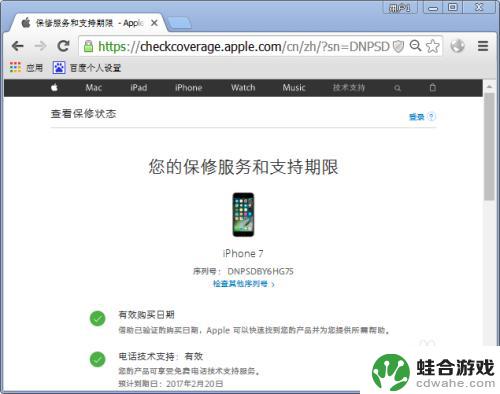Click the iPhone 7 product image
The height and width of the screenshot is (394, 500).
(243, 215)
